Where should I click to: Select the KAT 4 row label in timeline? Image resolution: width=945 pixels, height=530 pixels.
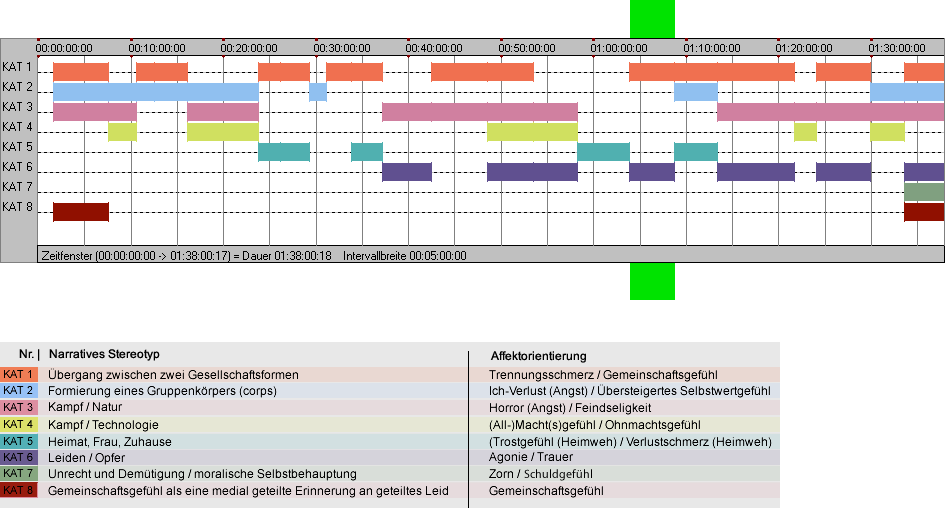(17, 127)
